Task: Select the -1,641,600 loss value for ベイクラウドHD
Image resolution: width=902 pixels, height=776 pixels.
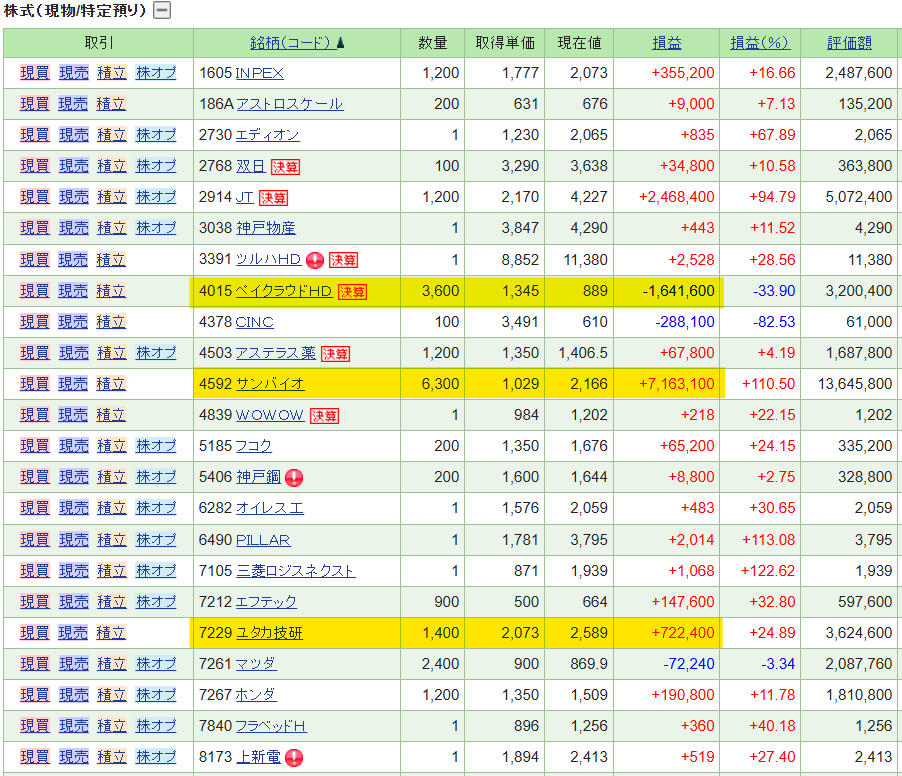Action: 678,291
